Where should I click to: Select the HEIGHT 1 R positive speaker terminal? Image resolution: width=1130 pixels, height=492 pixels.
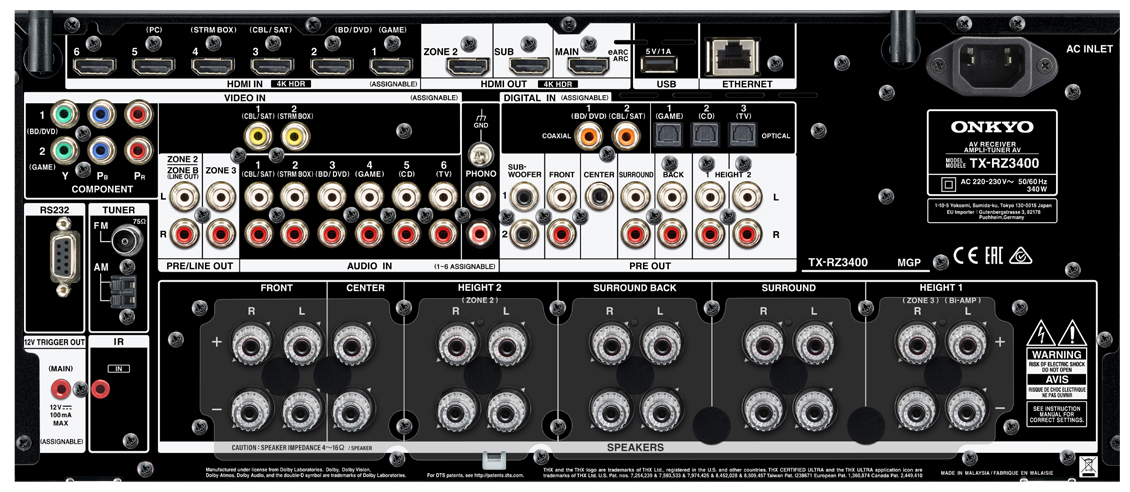pyautogui.click(x=917, y=344)
